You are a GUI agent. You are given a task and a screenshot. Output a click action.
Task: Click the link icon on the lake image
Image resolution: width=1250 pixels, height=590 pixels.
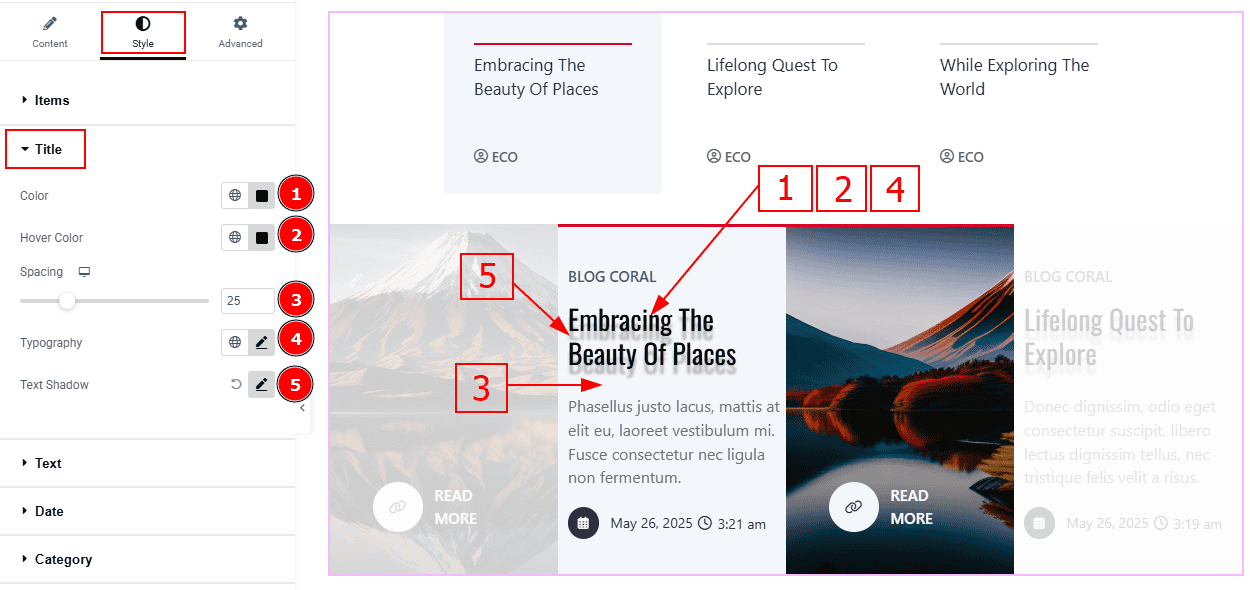tap(853, 507)
